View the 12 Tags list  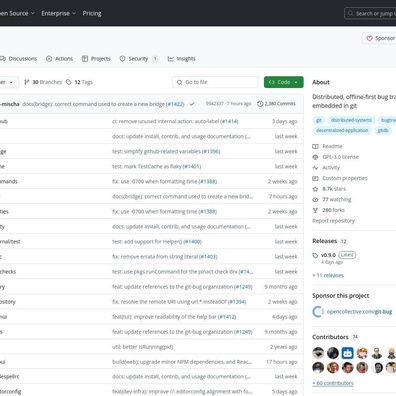79,82
